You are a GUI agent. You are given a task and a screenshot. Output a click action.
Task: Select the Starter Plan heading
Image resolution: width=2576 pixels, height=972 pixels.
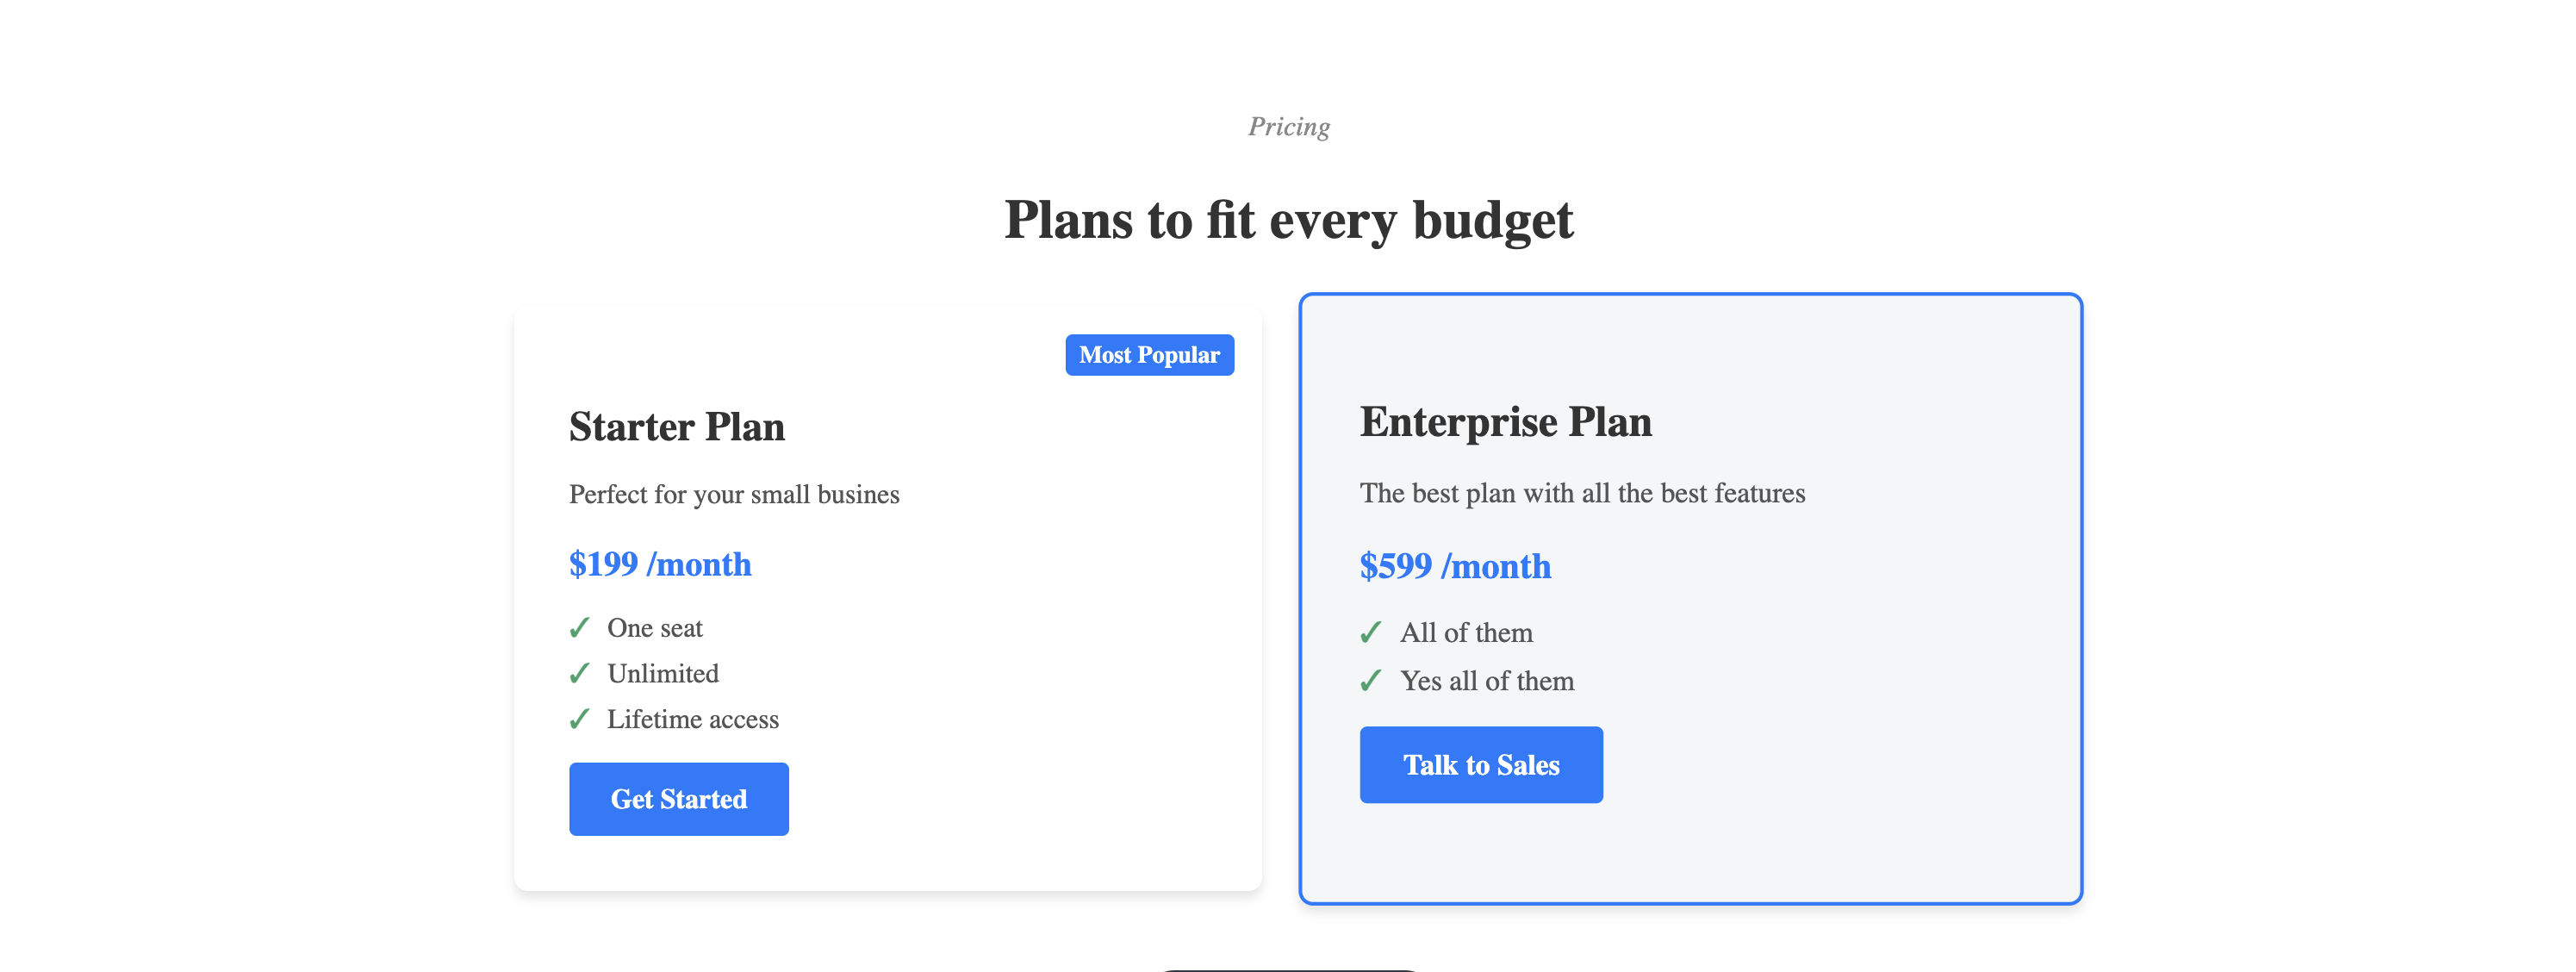click(676, 427)
